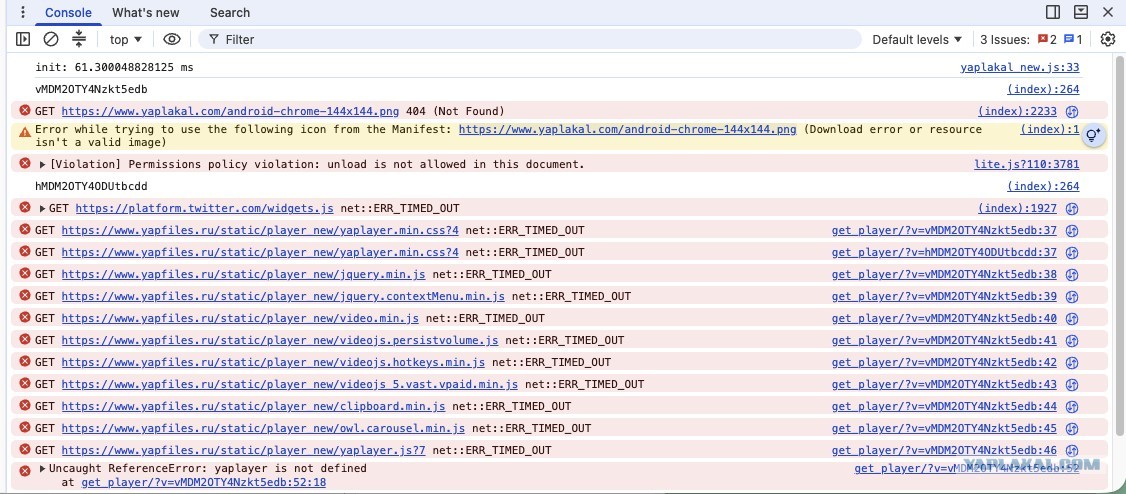The image size is (1126, 494).
Task: Click the red error issues count badge
Action: (x=1047, y=39)
